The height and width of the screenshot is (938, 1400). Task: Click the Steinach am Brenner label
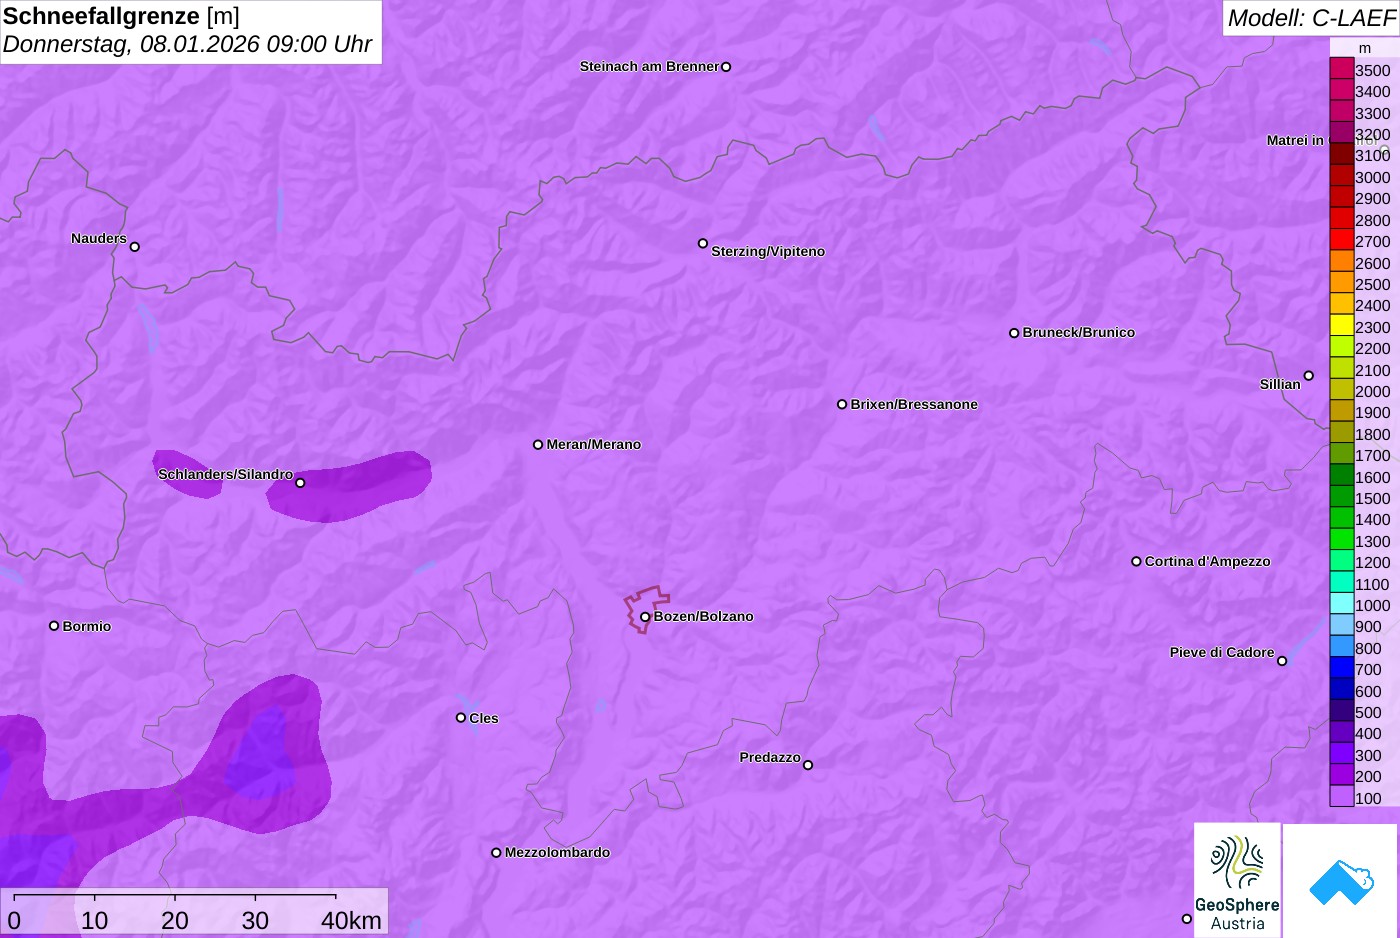click(x=649, y=66)
